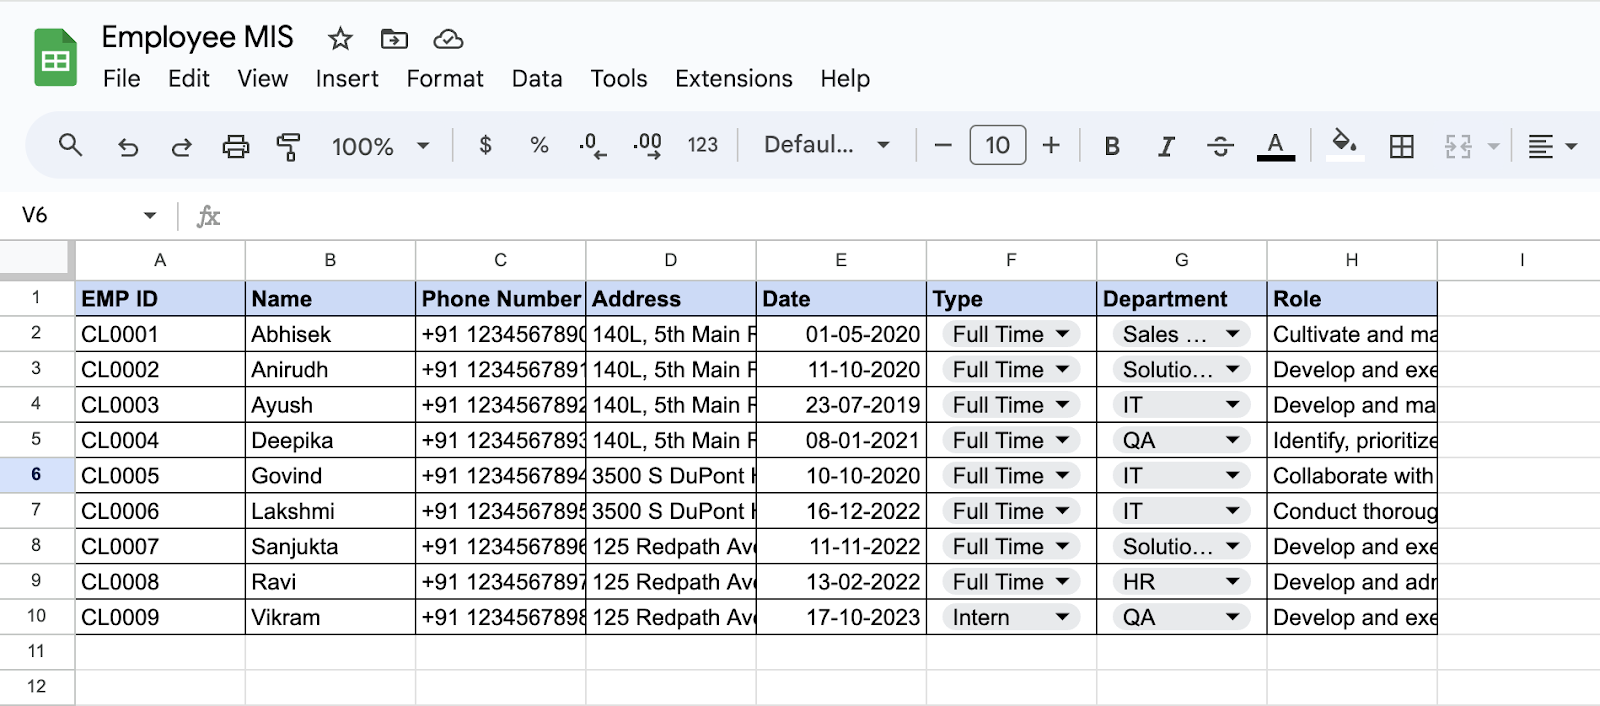Open the Name Box dropdown arrow
The width and height of the screenshot is (1600, 706).
tap(150, 215)
